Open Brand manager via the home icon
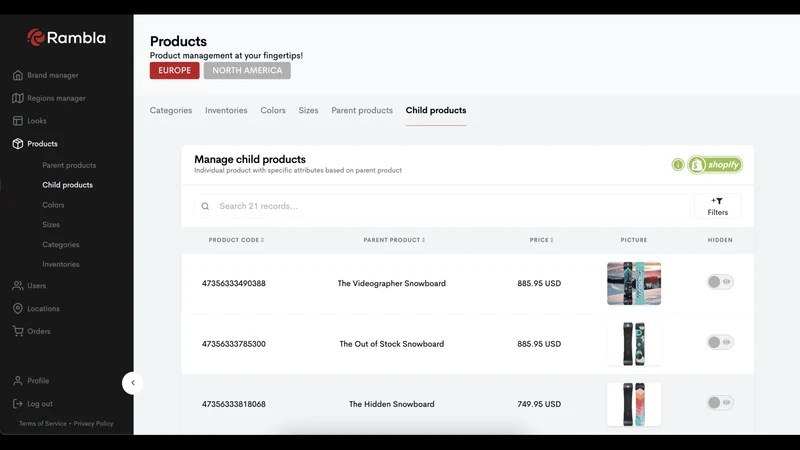The image size is (800, 450). pyautogui.click(x=18, y=75)
